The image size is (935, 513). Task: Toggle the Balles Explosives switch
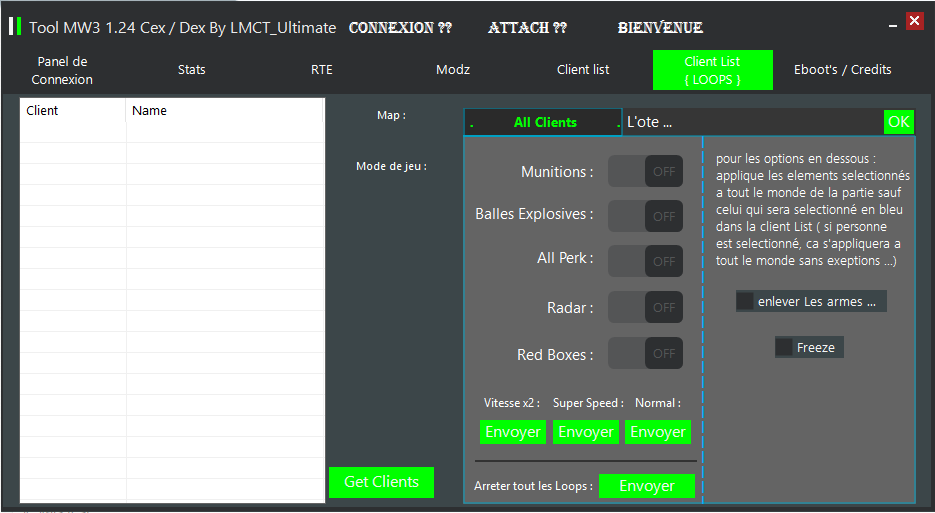(x=645, y=216)
